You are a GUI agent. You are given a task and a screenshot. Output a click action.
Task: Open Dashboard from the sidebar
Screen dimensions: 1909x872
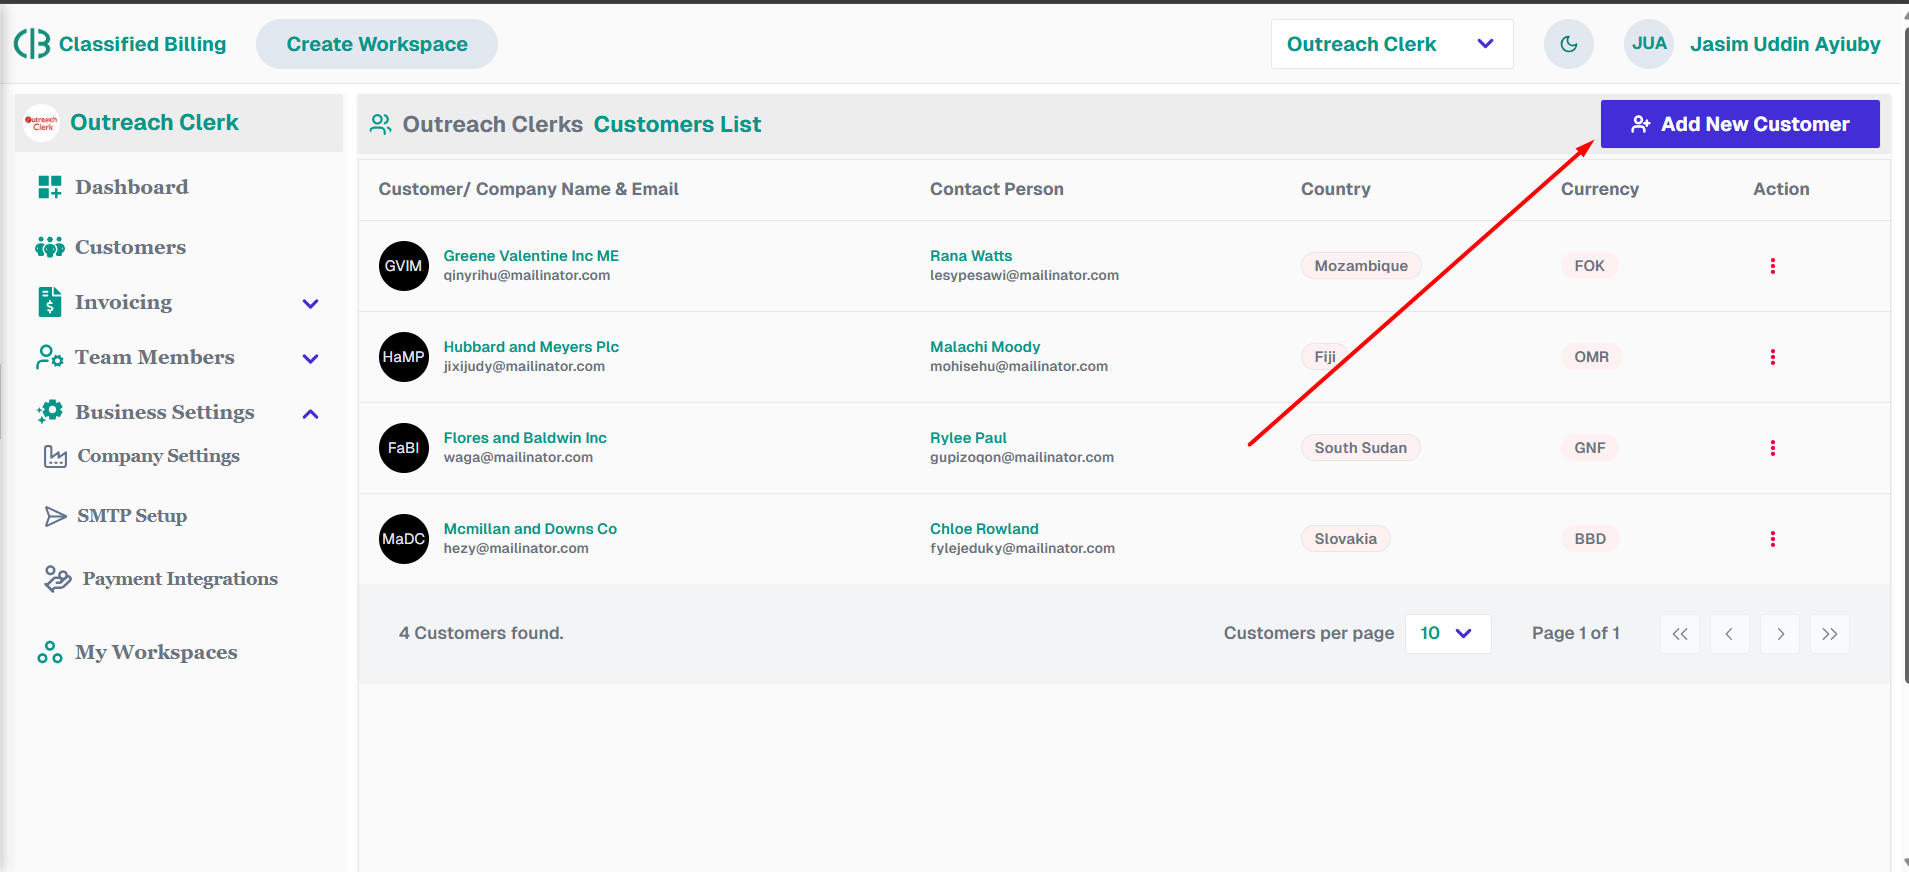131,187
